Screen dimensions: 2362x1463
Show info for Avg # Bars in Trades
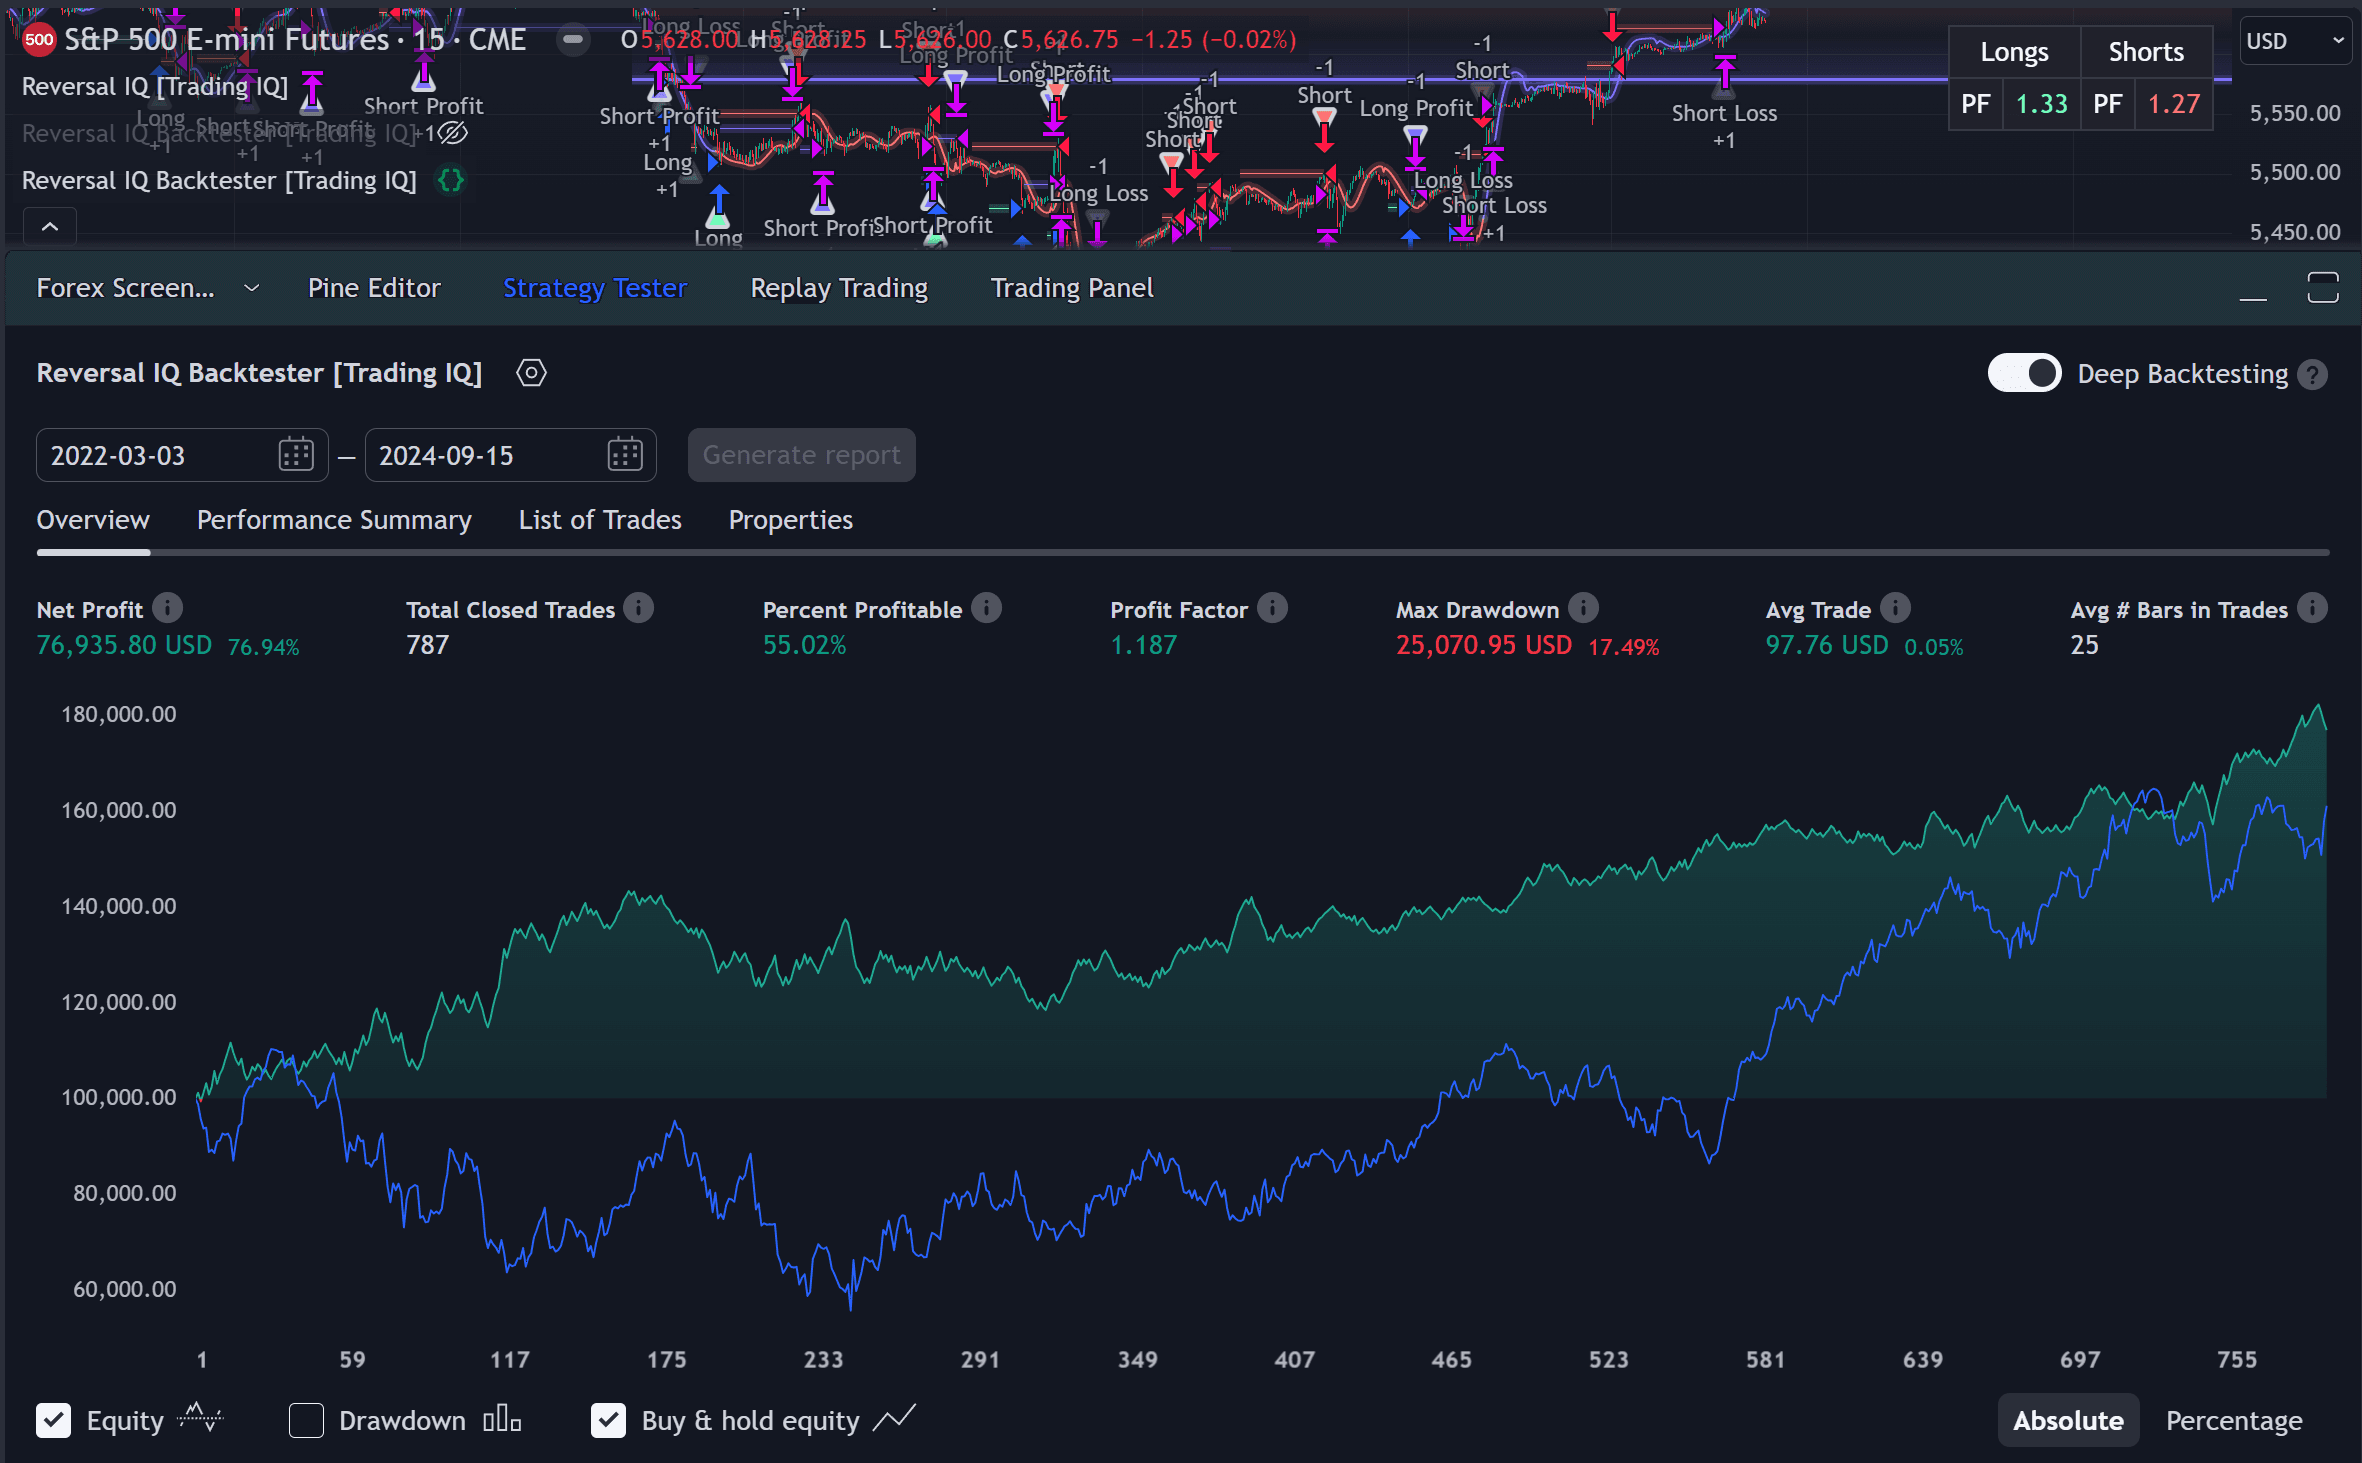pos(2312,608)
